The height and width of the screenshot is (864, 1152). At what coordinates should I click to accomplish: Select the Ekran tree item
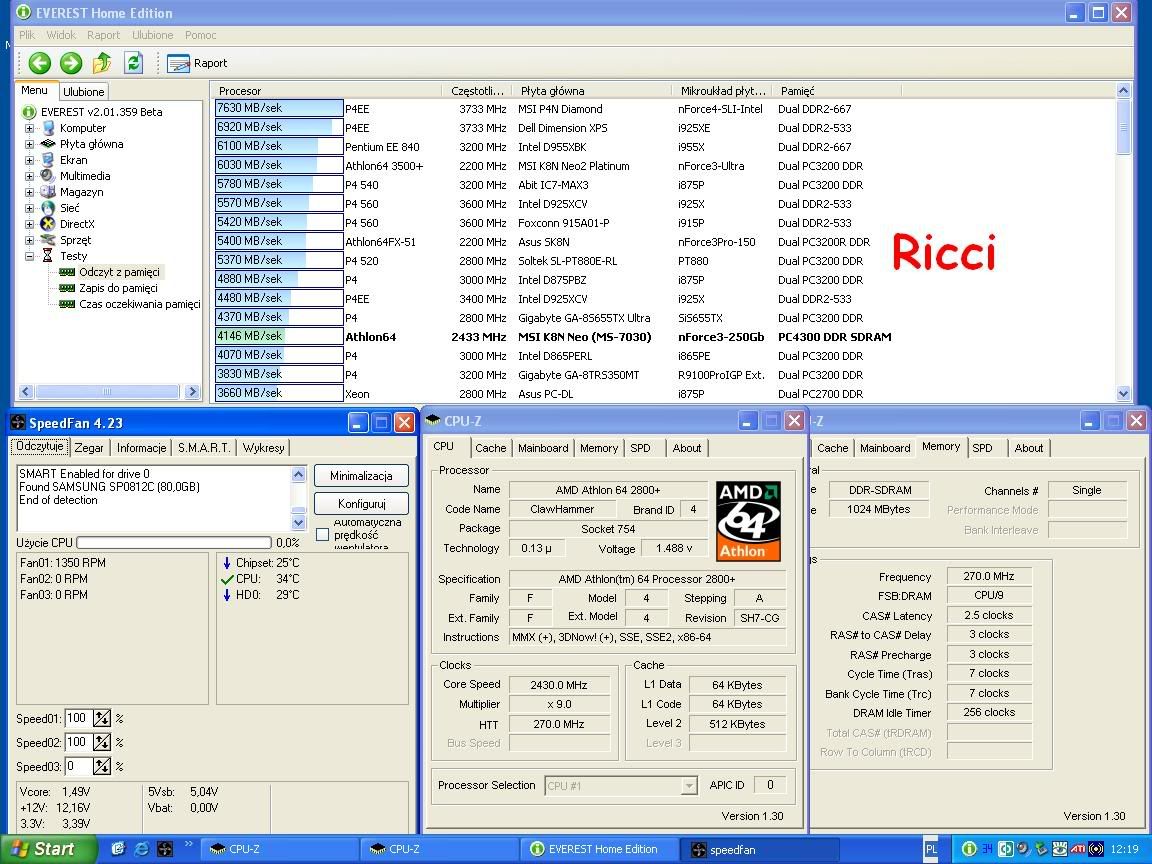coord(73,160)
